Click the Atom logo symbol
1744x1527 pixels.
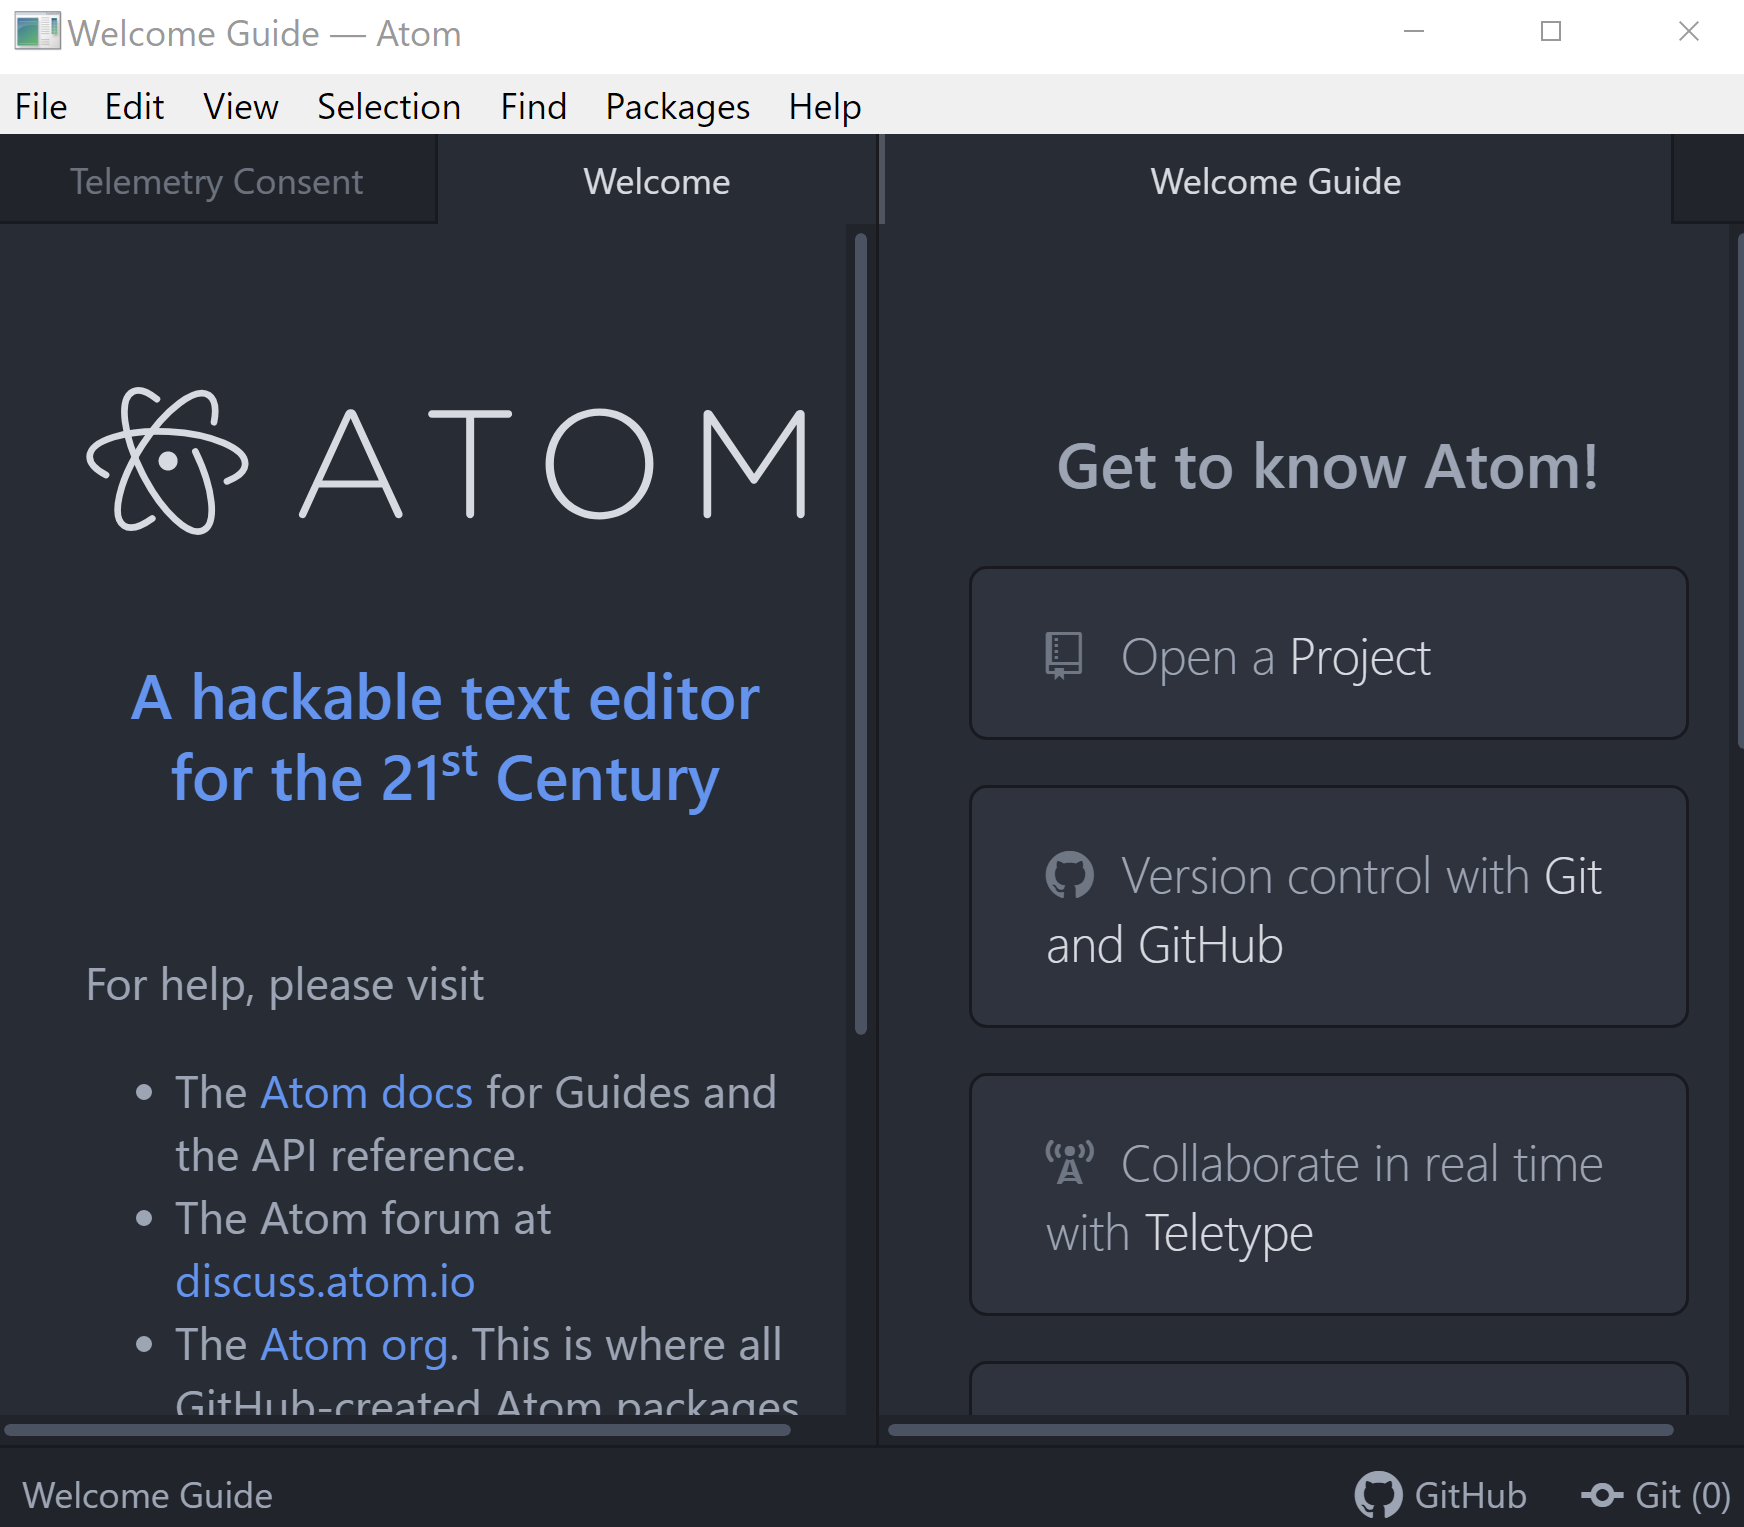point(168,461)
